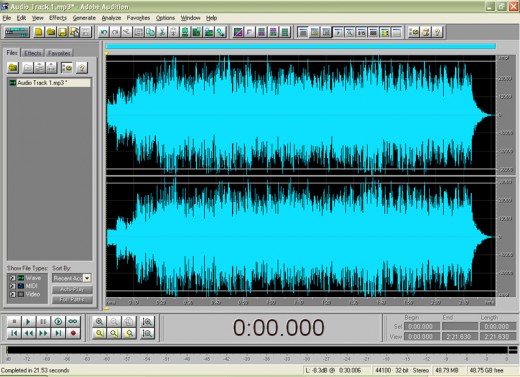Click the Play transport button

point(28,321)
